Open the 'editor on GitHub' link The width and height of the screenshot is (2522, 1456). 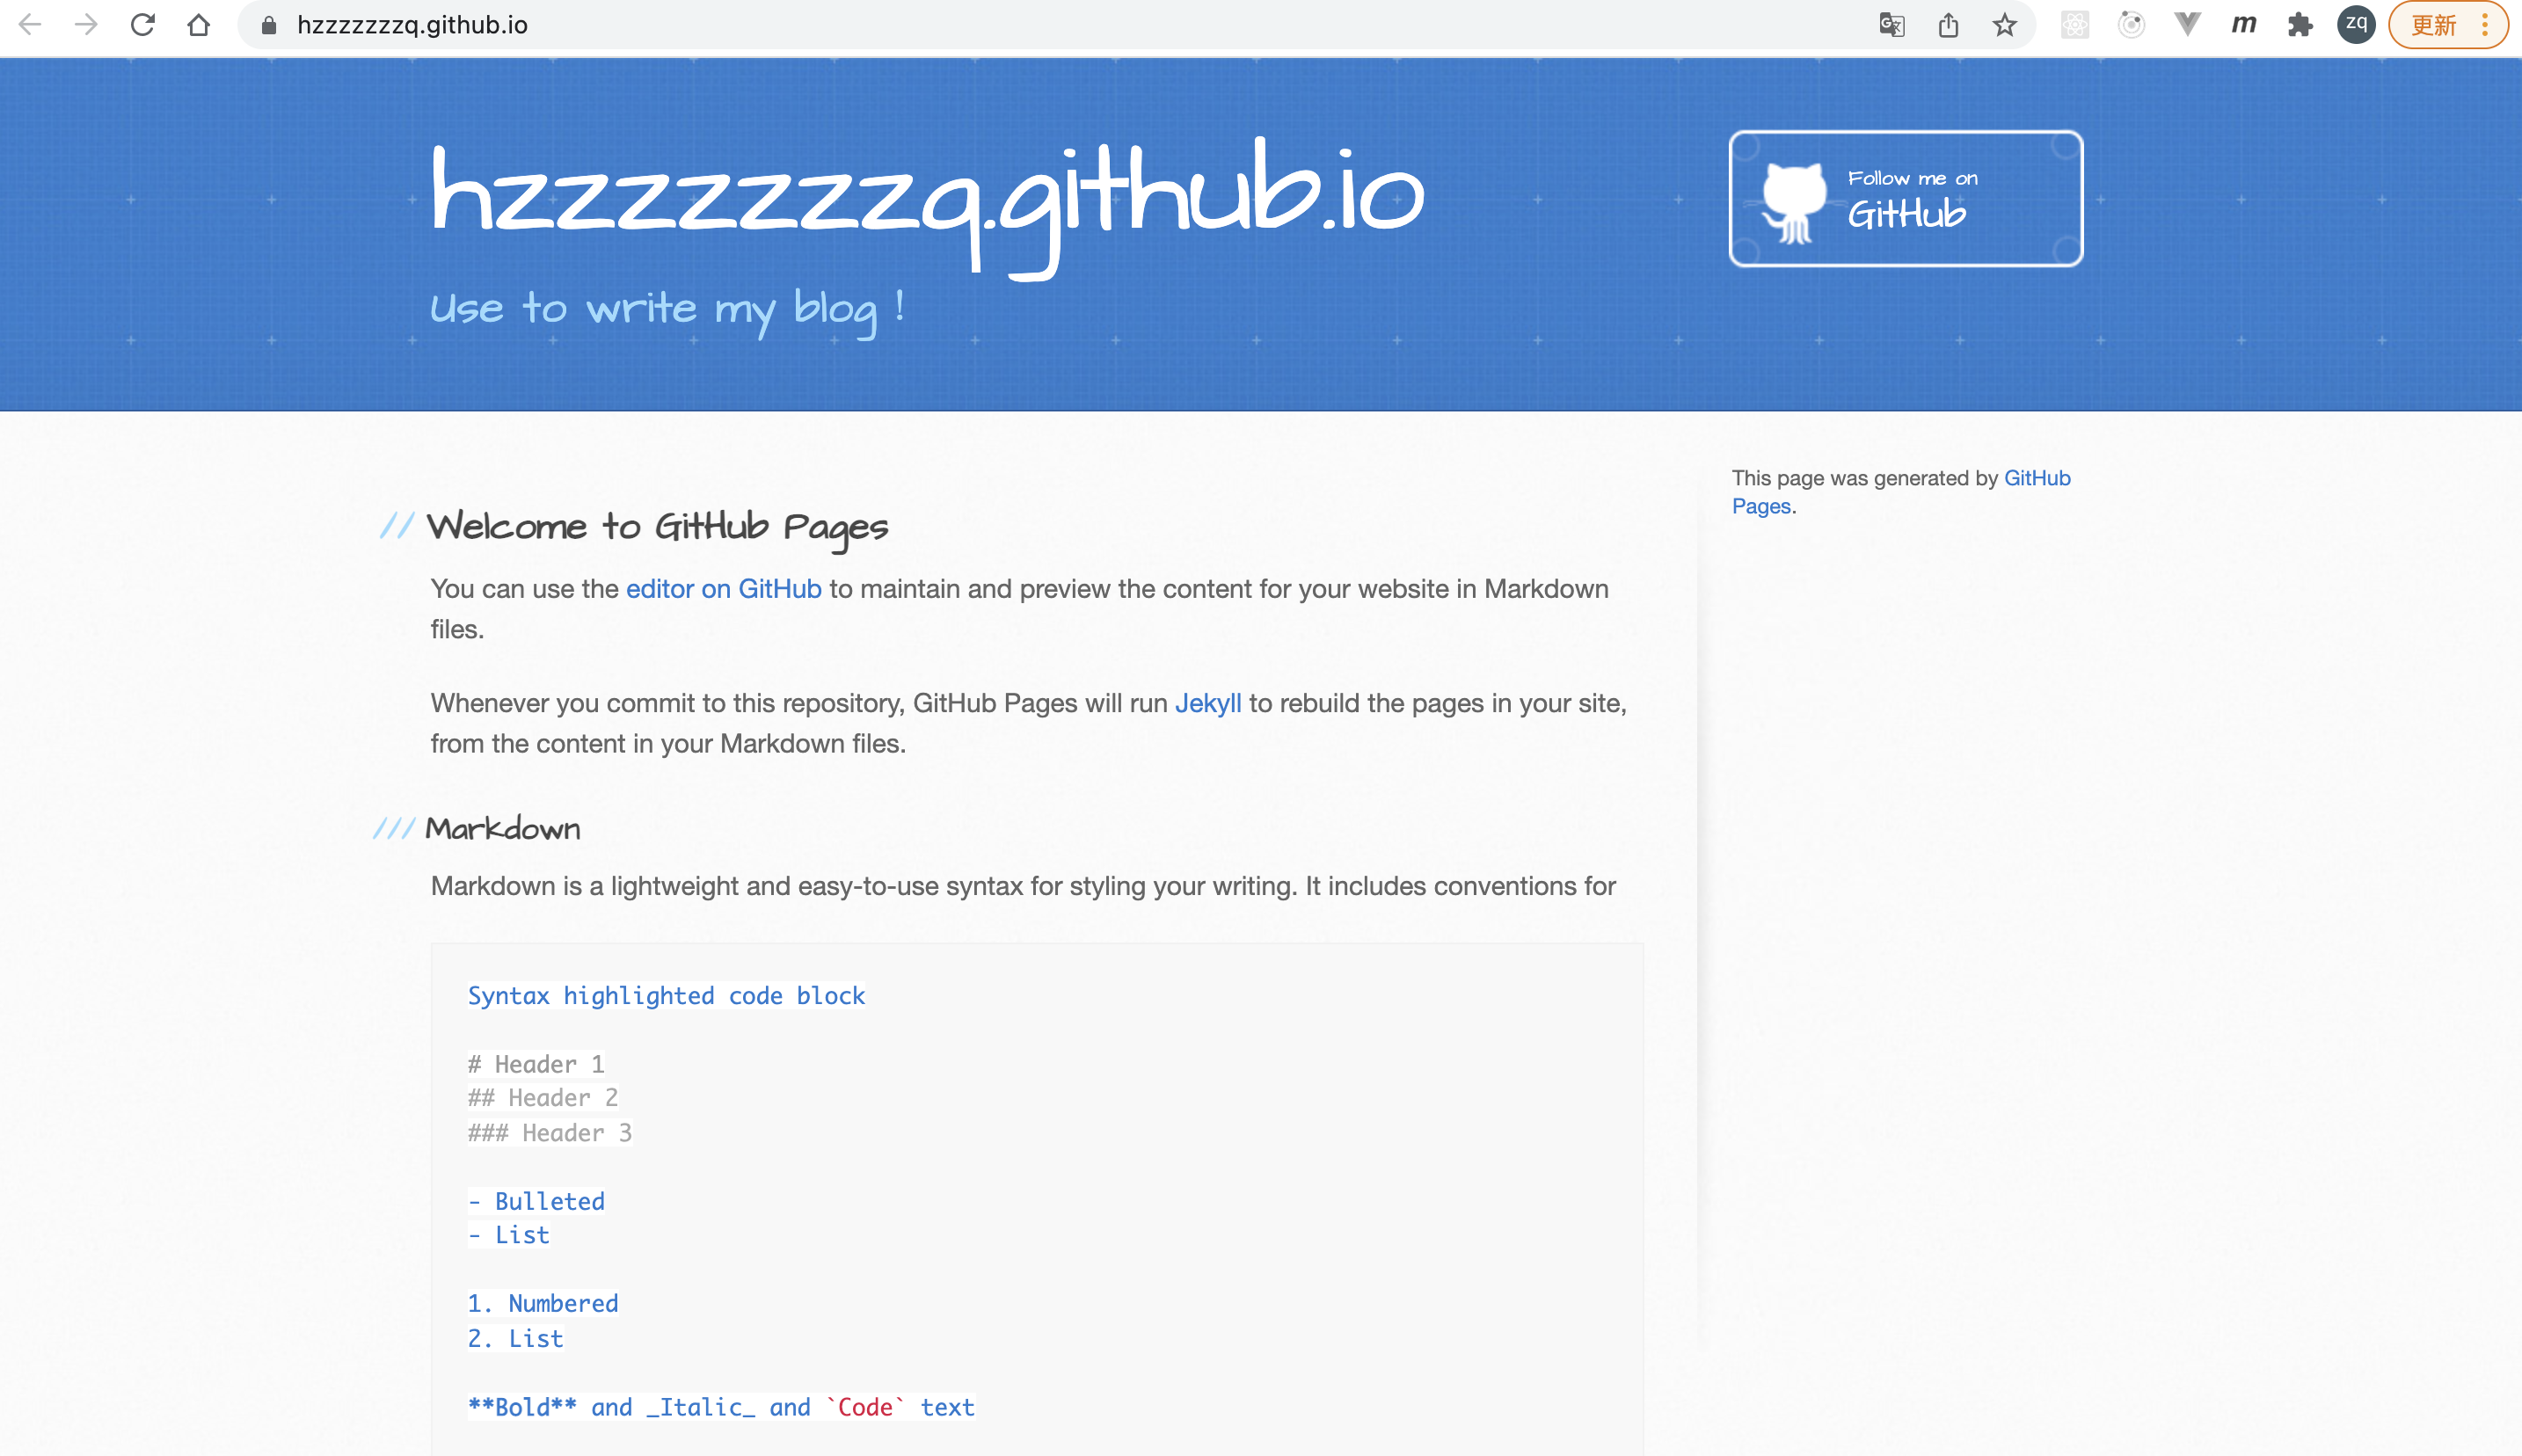pos(723,589)
